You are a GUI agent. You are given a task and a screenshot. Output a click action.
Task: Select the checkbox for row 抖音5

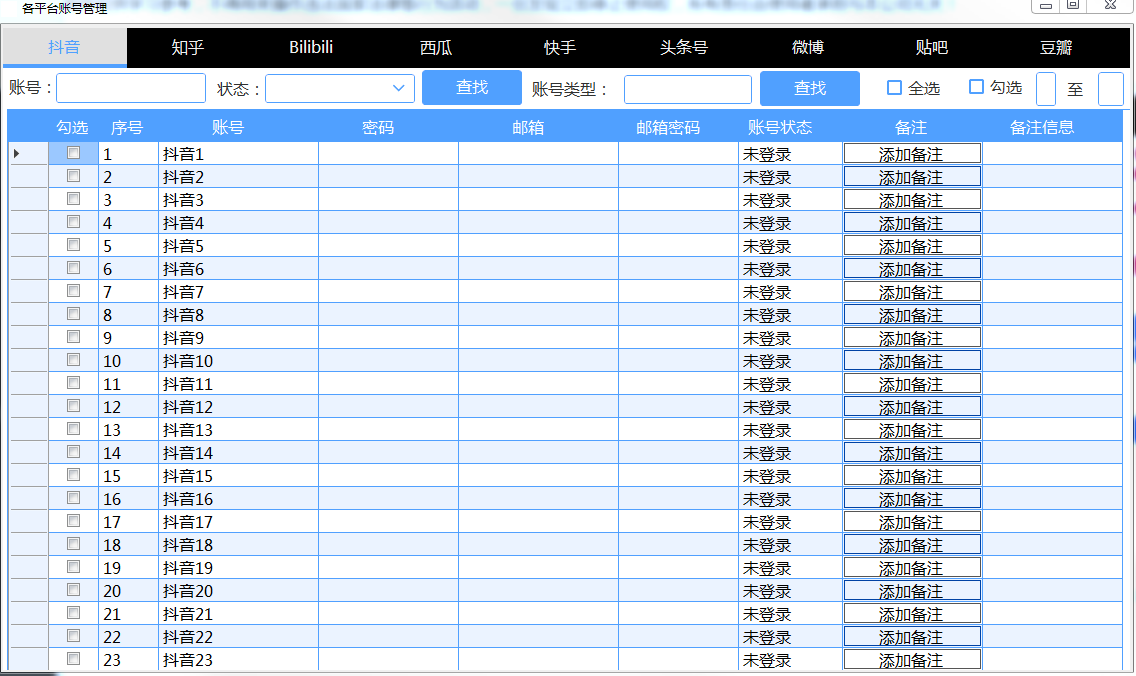click(x=73, y=245)
